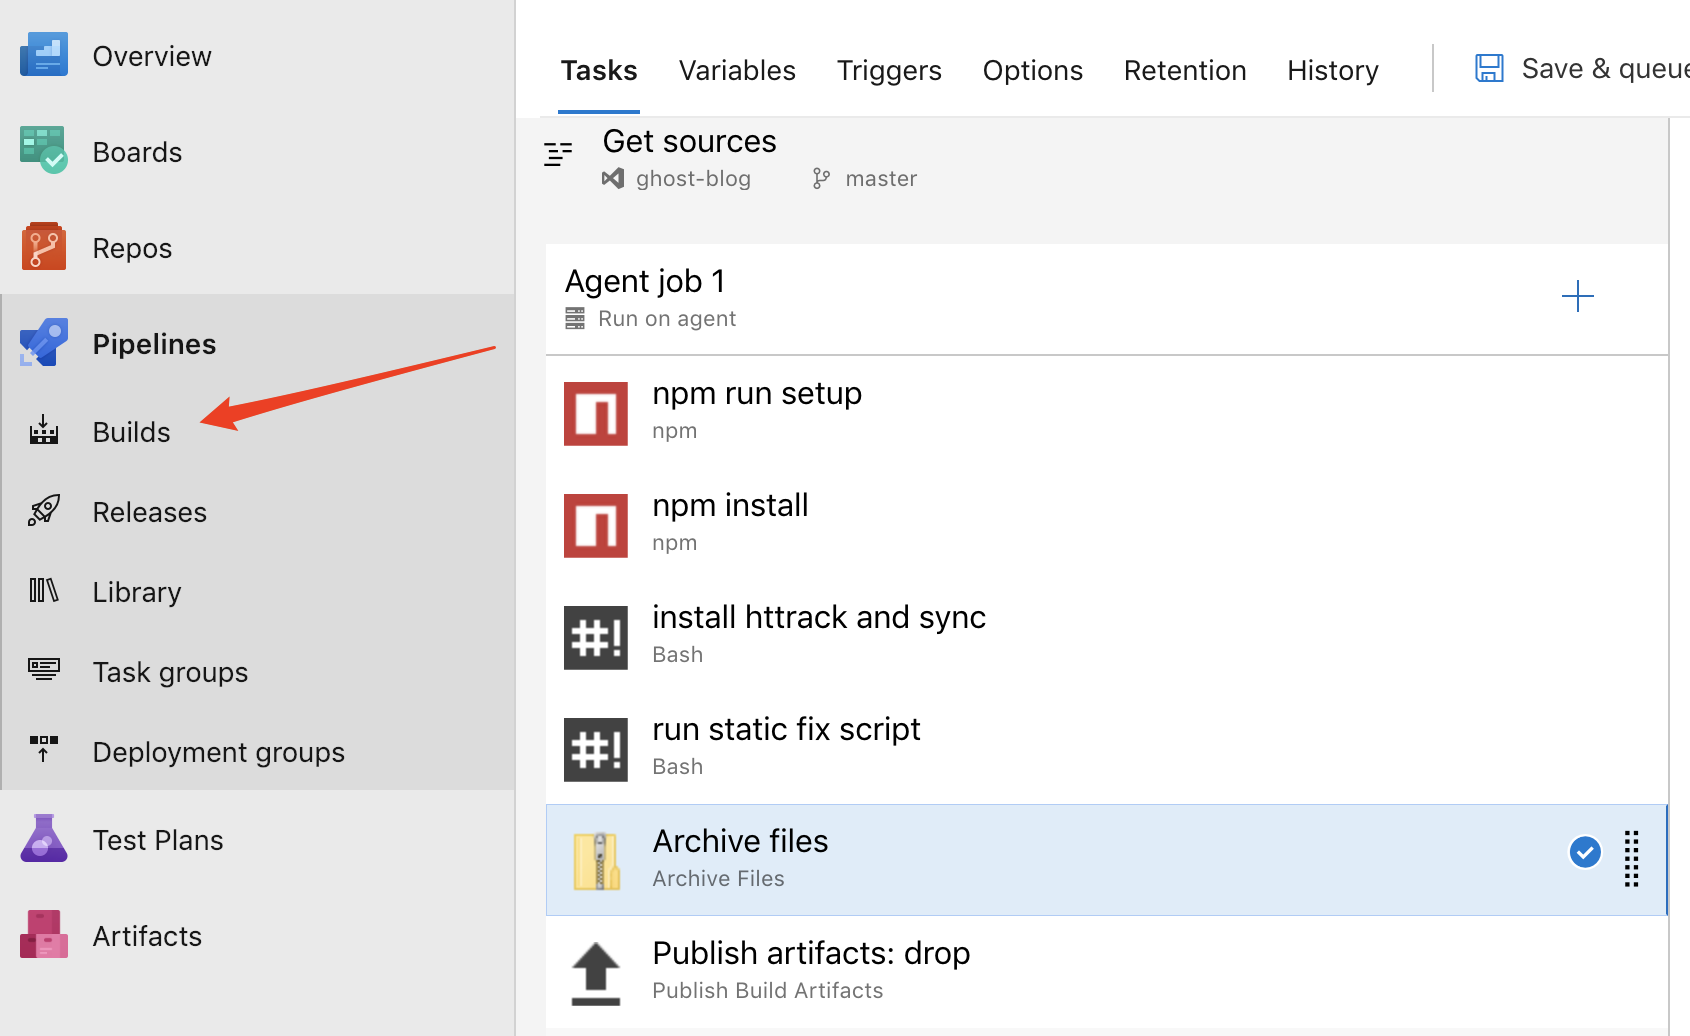Click the Releases rocket icon
Screen dimensions: 1690x1036
pos(44,511)
